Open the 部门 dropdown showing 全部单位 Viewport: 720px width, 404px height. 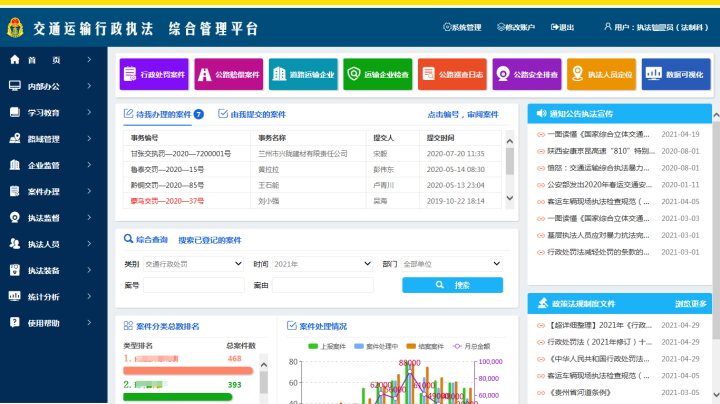(452, 264)
